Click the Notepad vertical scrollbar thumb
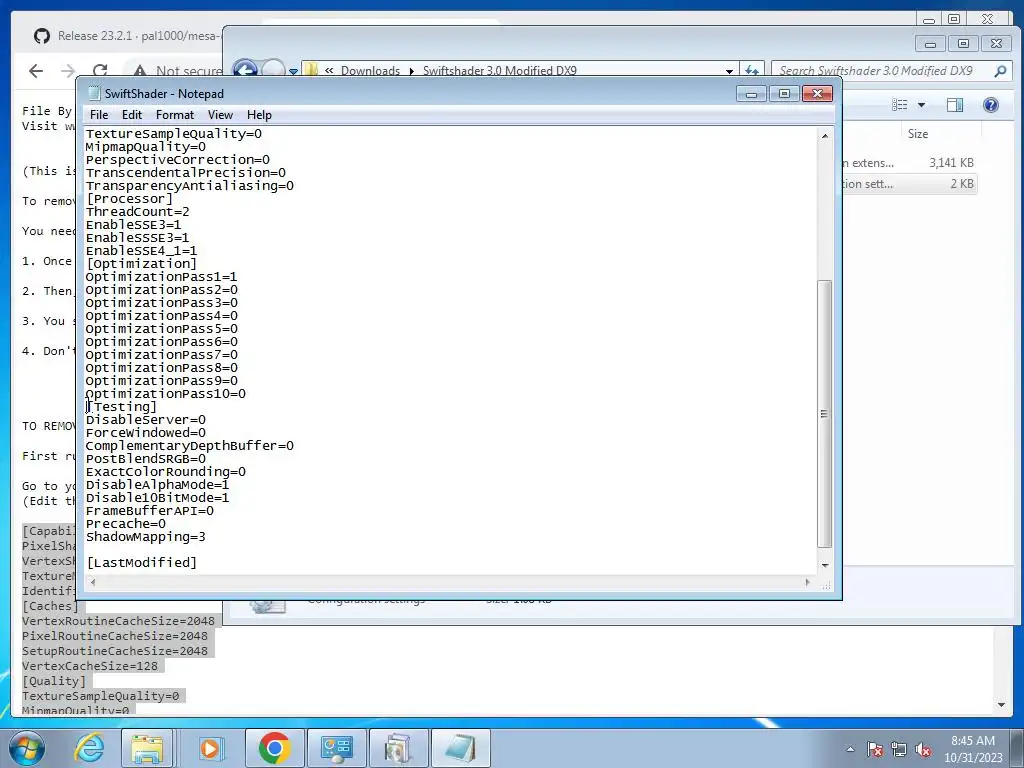This screenshot has height=768, width=1024. pyautogui.click(x=825, y=414)
